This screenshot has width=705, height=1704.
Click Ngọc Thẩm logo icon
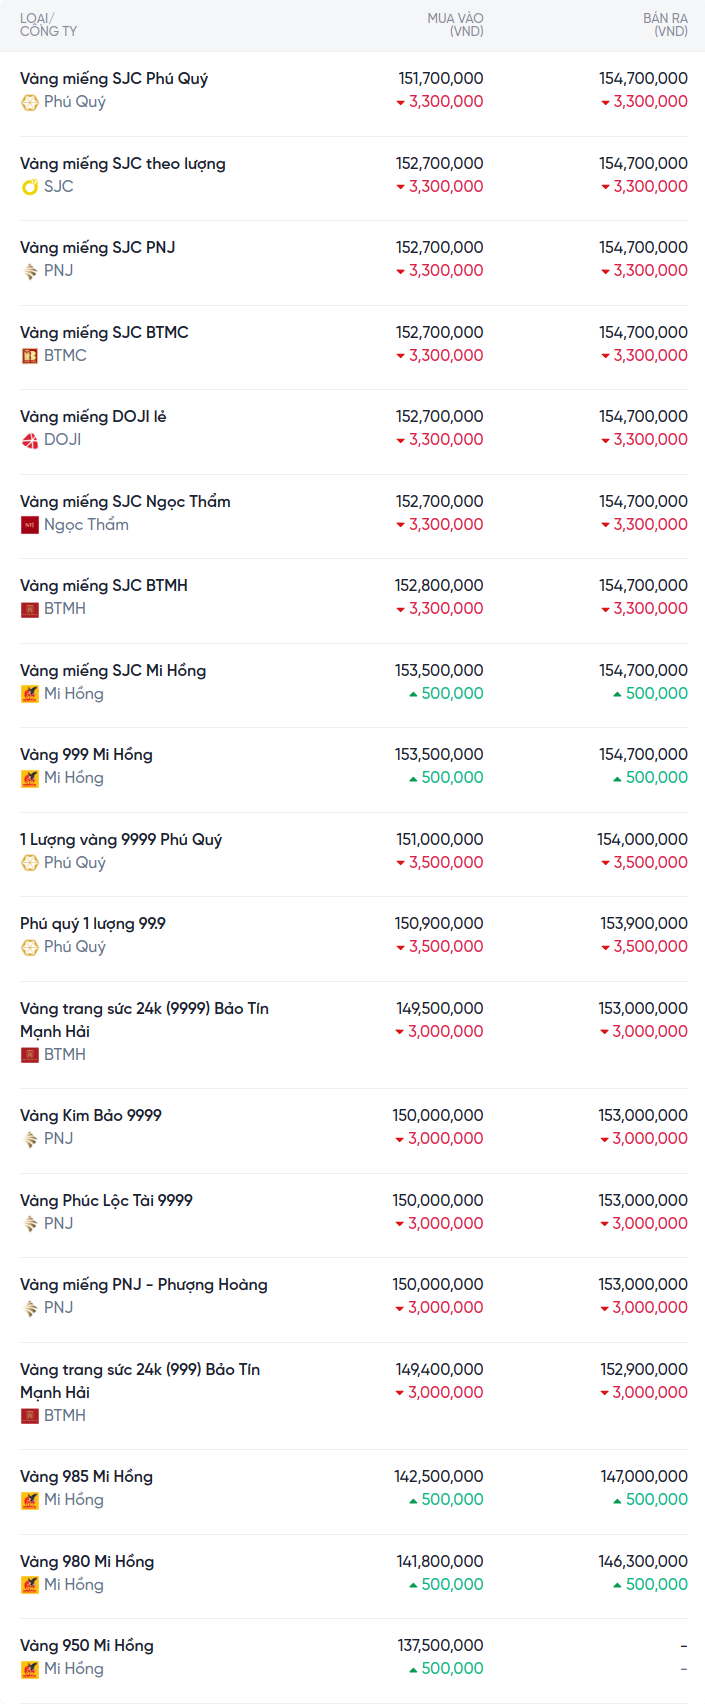click(x=30, y=525)
